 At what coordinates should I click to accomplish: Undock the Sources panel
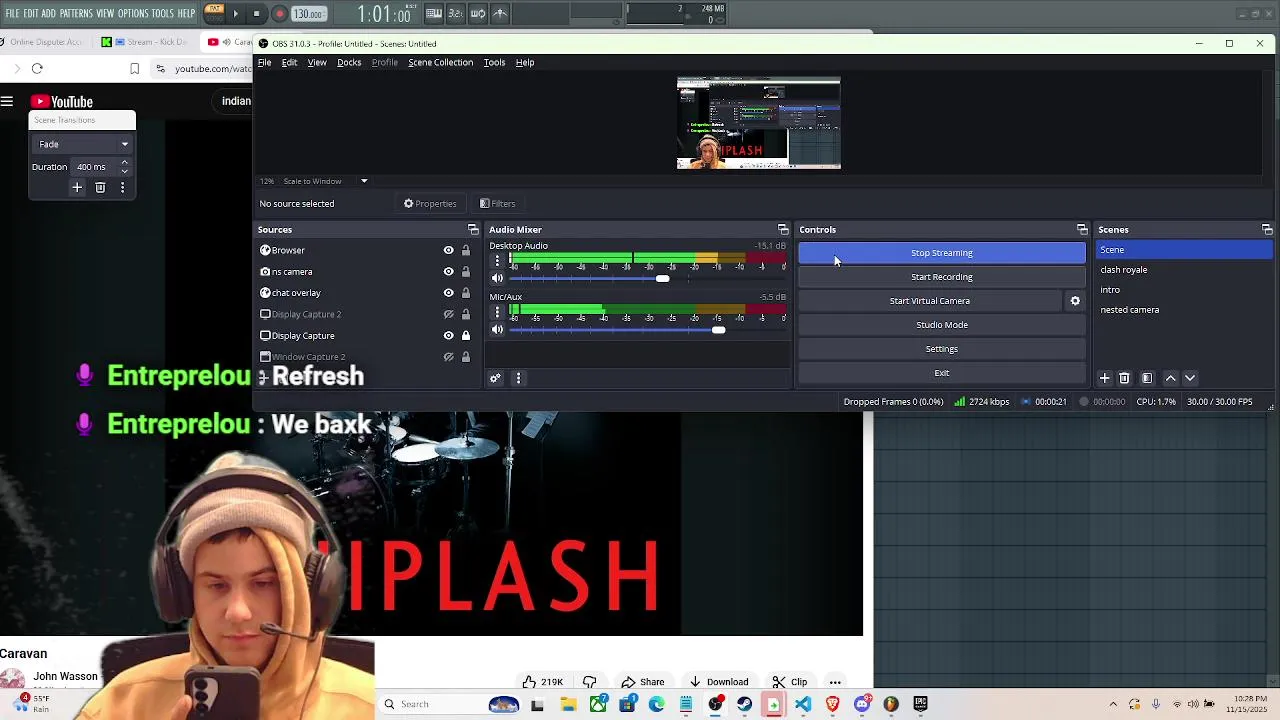coord(473,230)
